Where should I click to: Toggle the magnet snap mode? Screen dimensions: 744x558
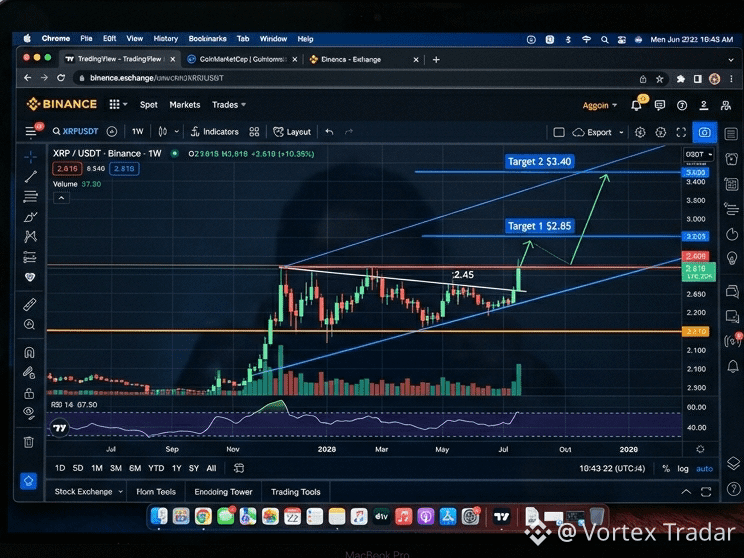tap(29, 353)
